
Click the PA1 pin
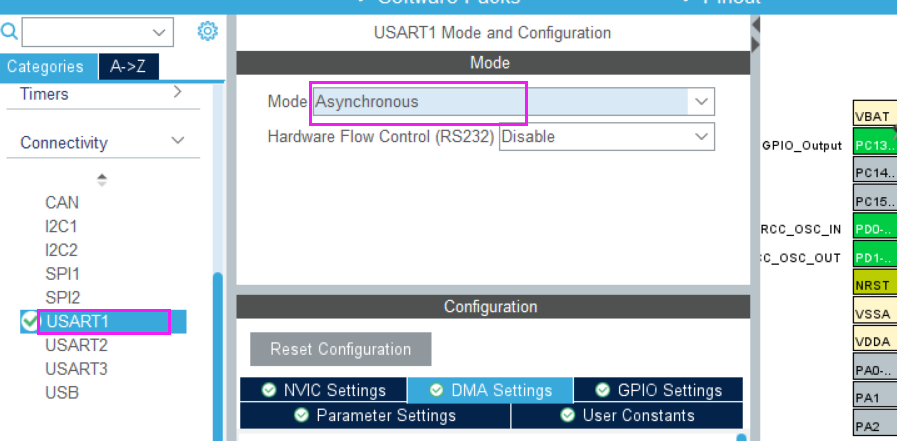point(875,394)
